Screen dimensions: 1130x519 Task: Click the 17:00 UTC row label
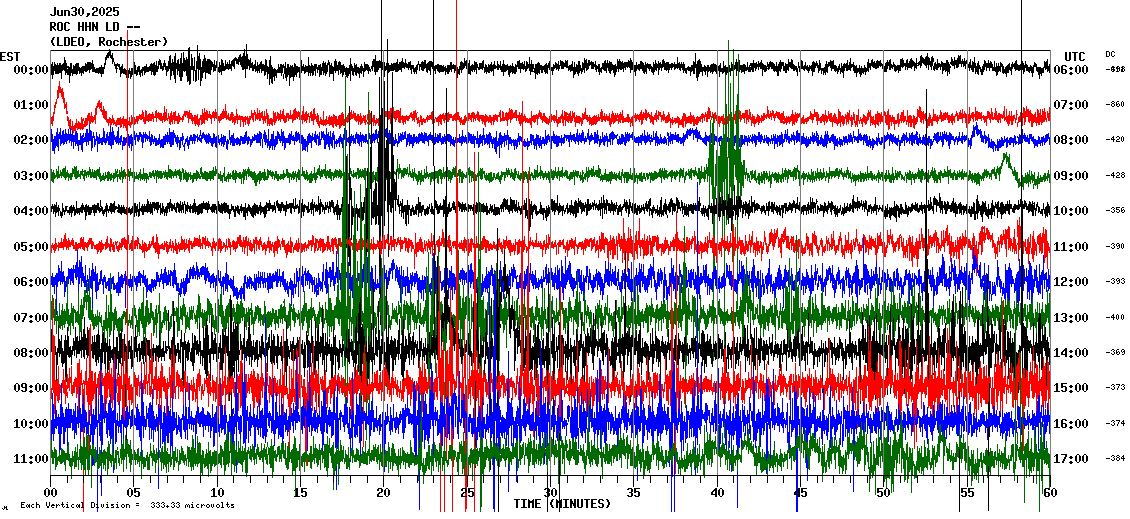1070,459
